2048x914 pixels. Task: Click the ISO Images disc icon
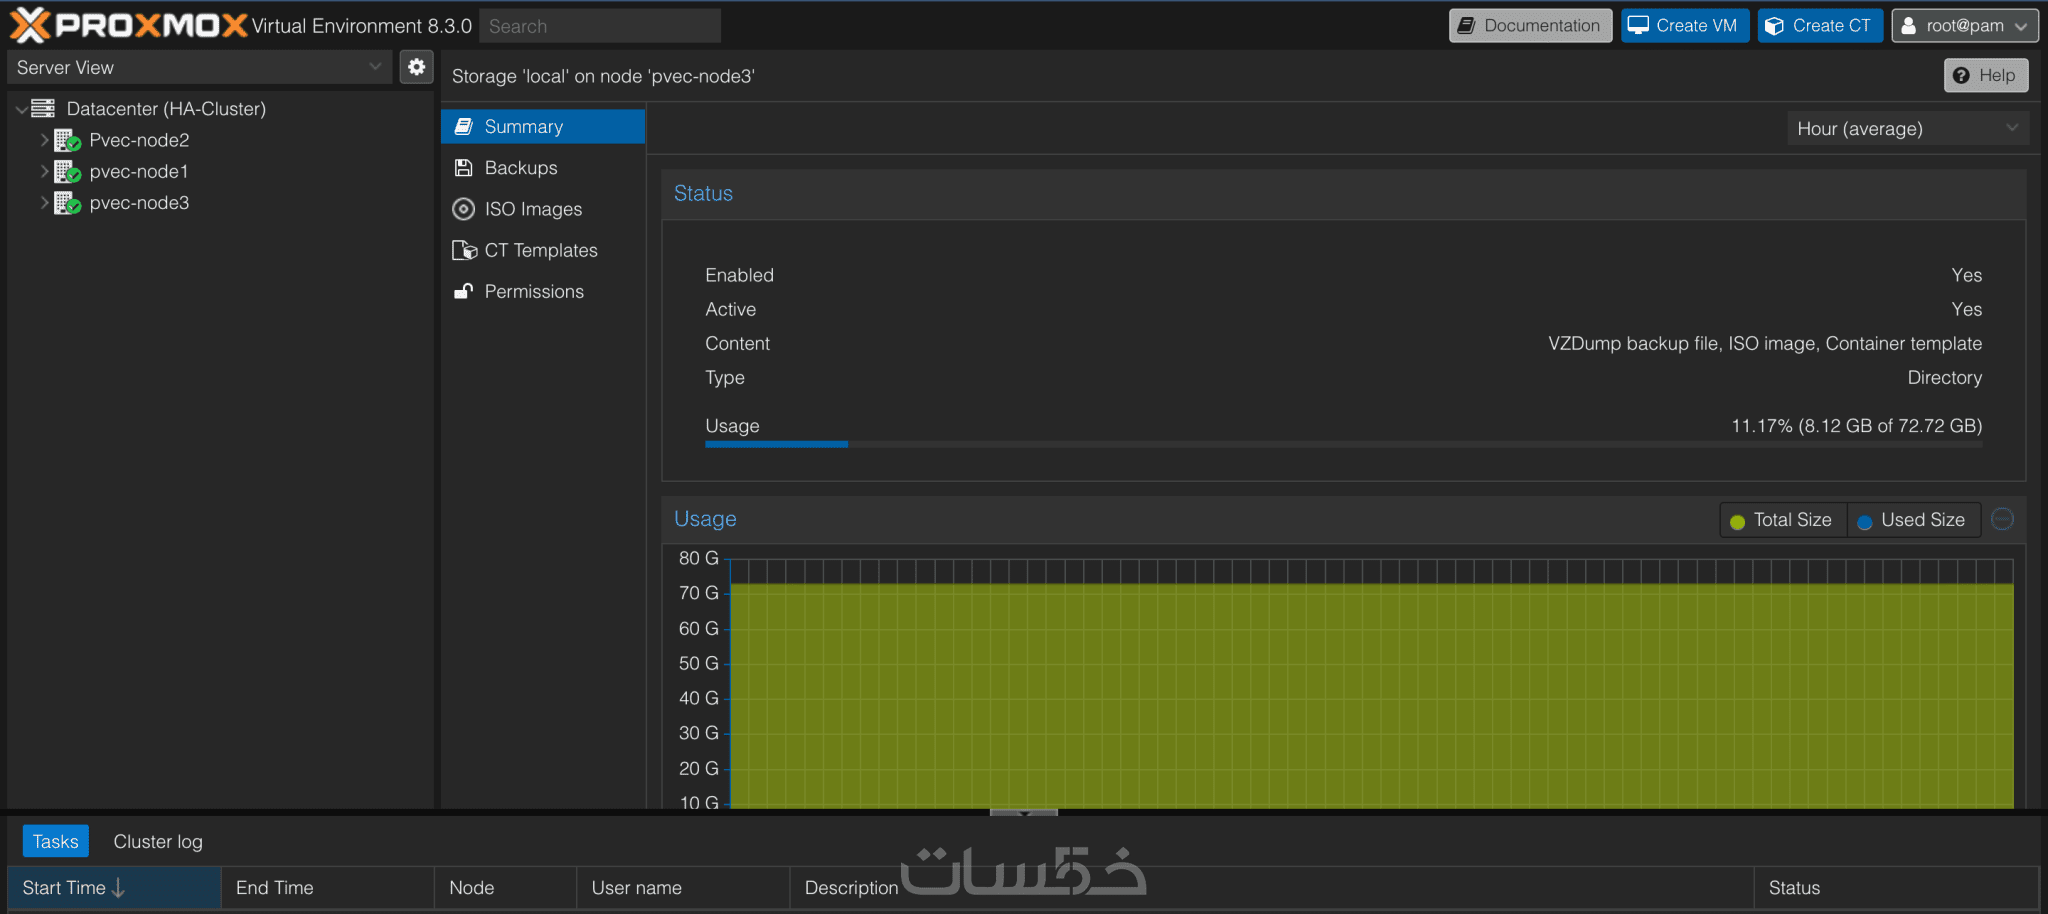tap(463, 209)
